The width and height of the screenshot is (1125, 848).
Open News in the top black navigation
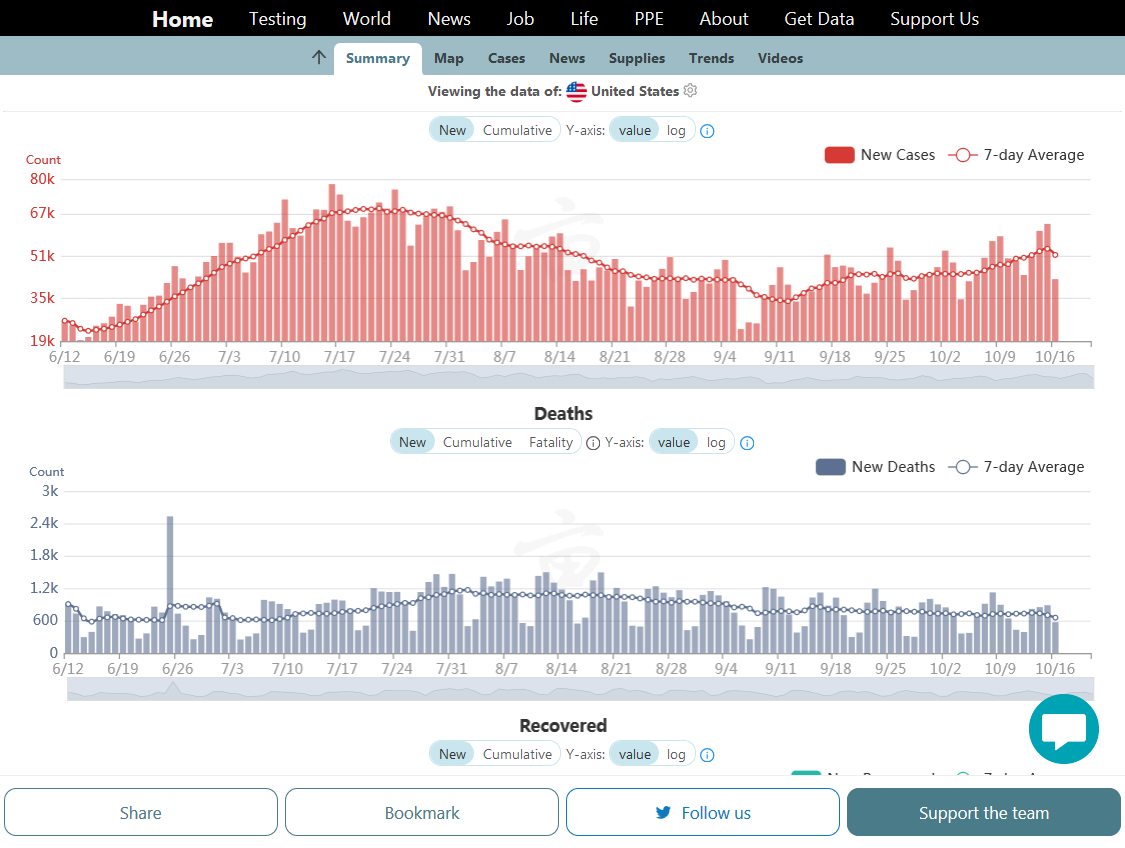[449, 19]
